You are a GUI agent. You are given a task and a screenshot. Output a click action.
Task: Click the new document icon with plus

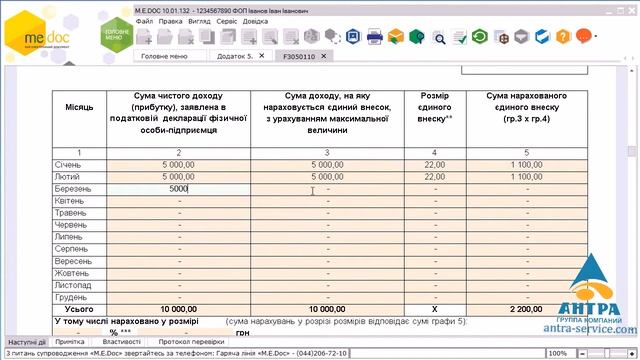click(x=144, y=37)
